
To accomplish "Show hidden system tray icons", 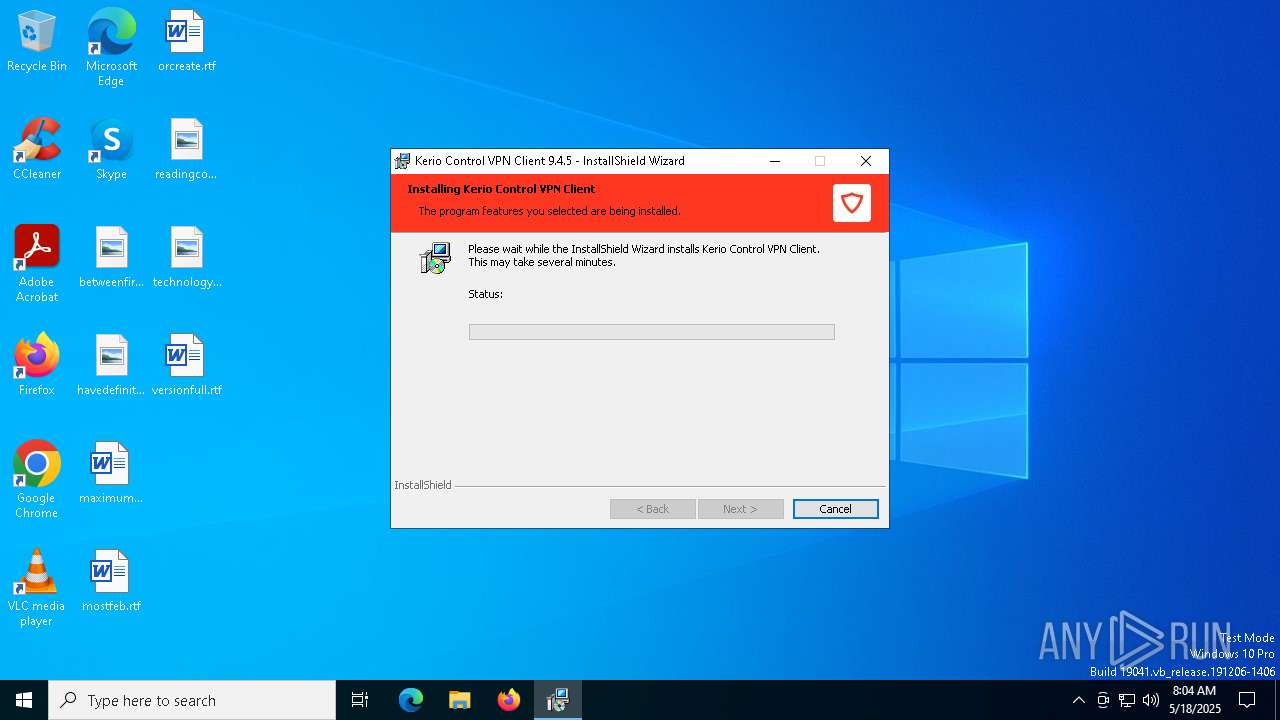I will [x=1078, y=700].
